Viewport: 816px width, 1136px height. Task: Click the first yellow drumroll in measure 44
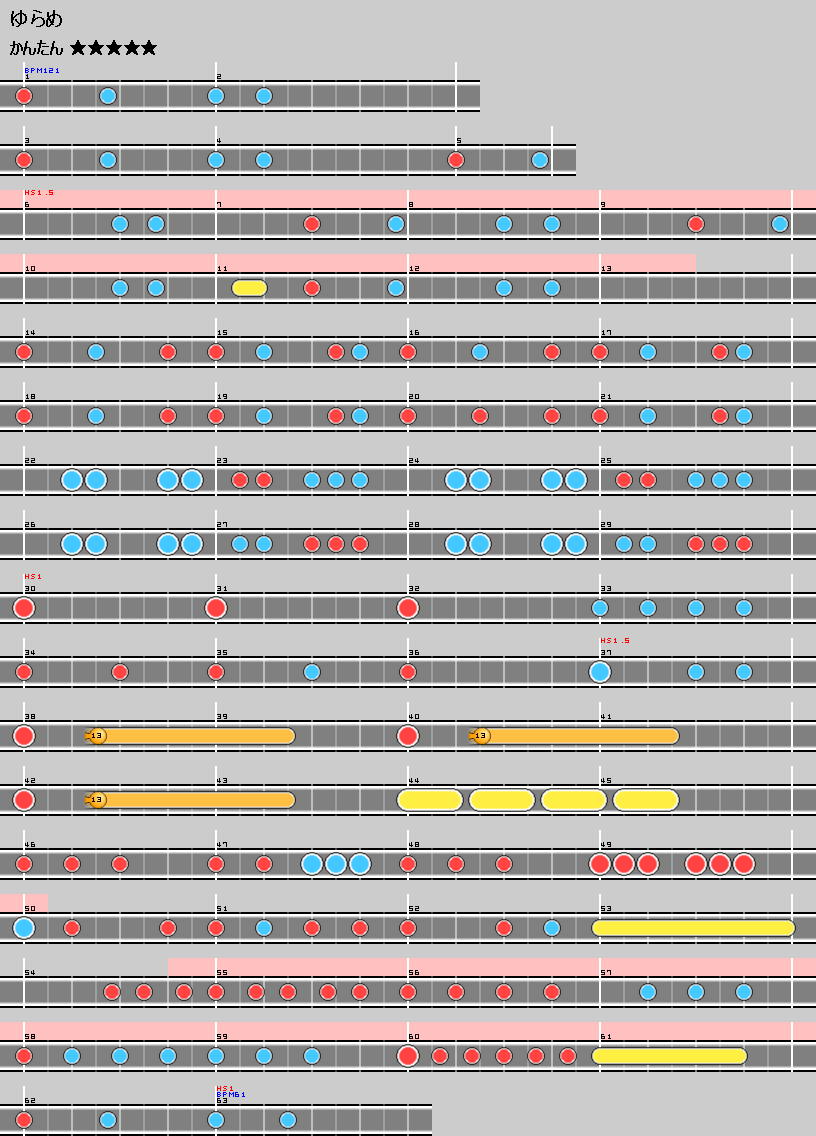[430, 800]
